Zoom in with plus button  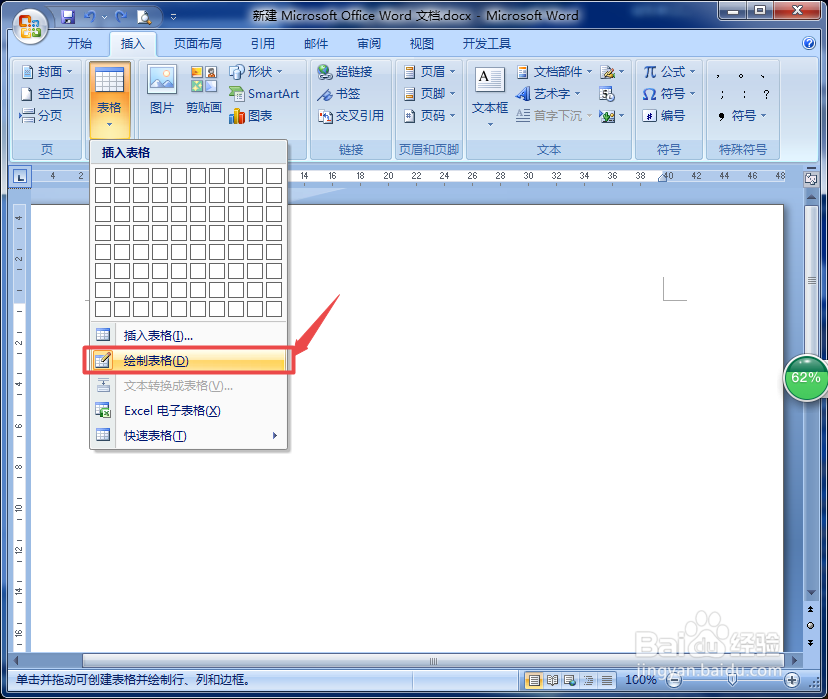click(x=792, y=681)
